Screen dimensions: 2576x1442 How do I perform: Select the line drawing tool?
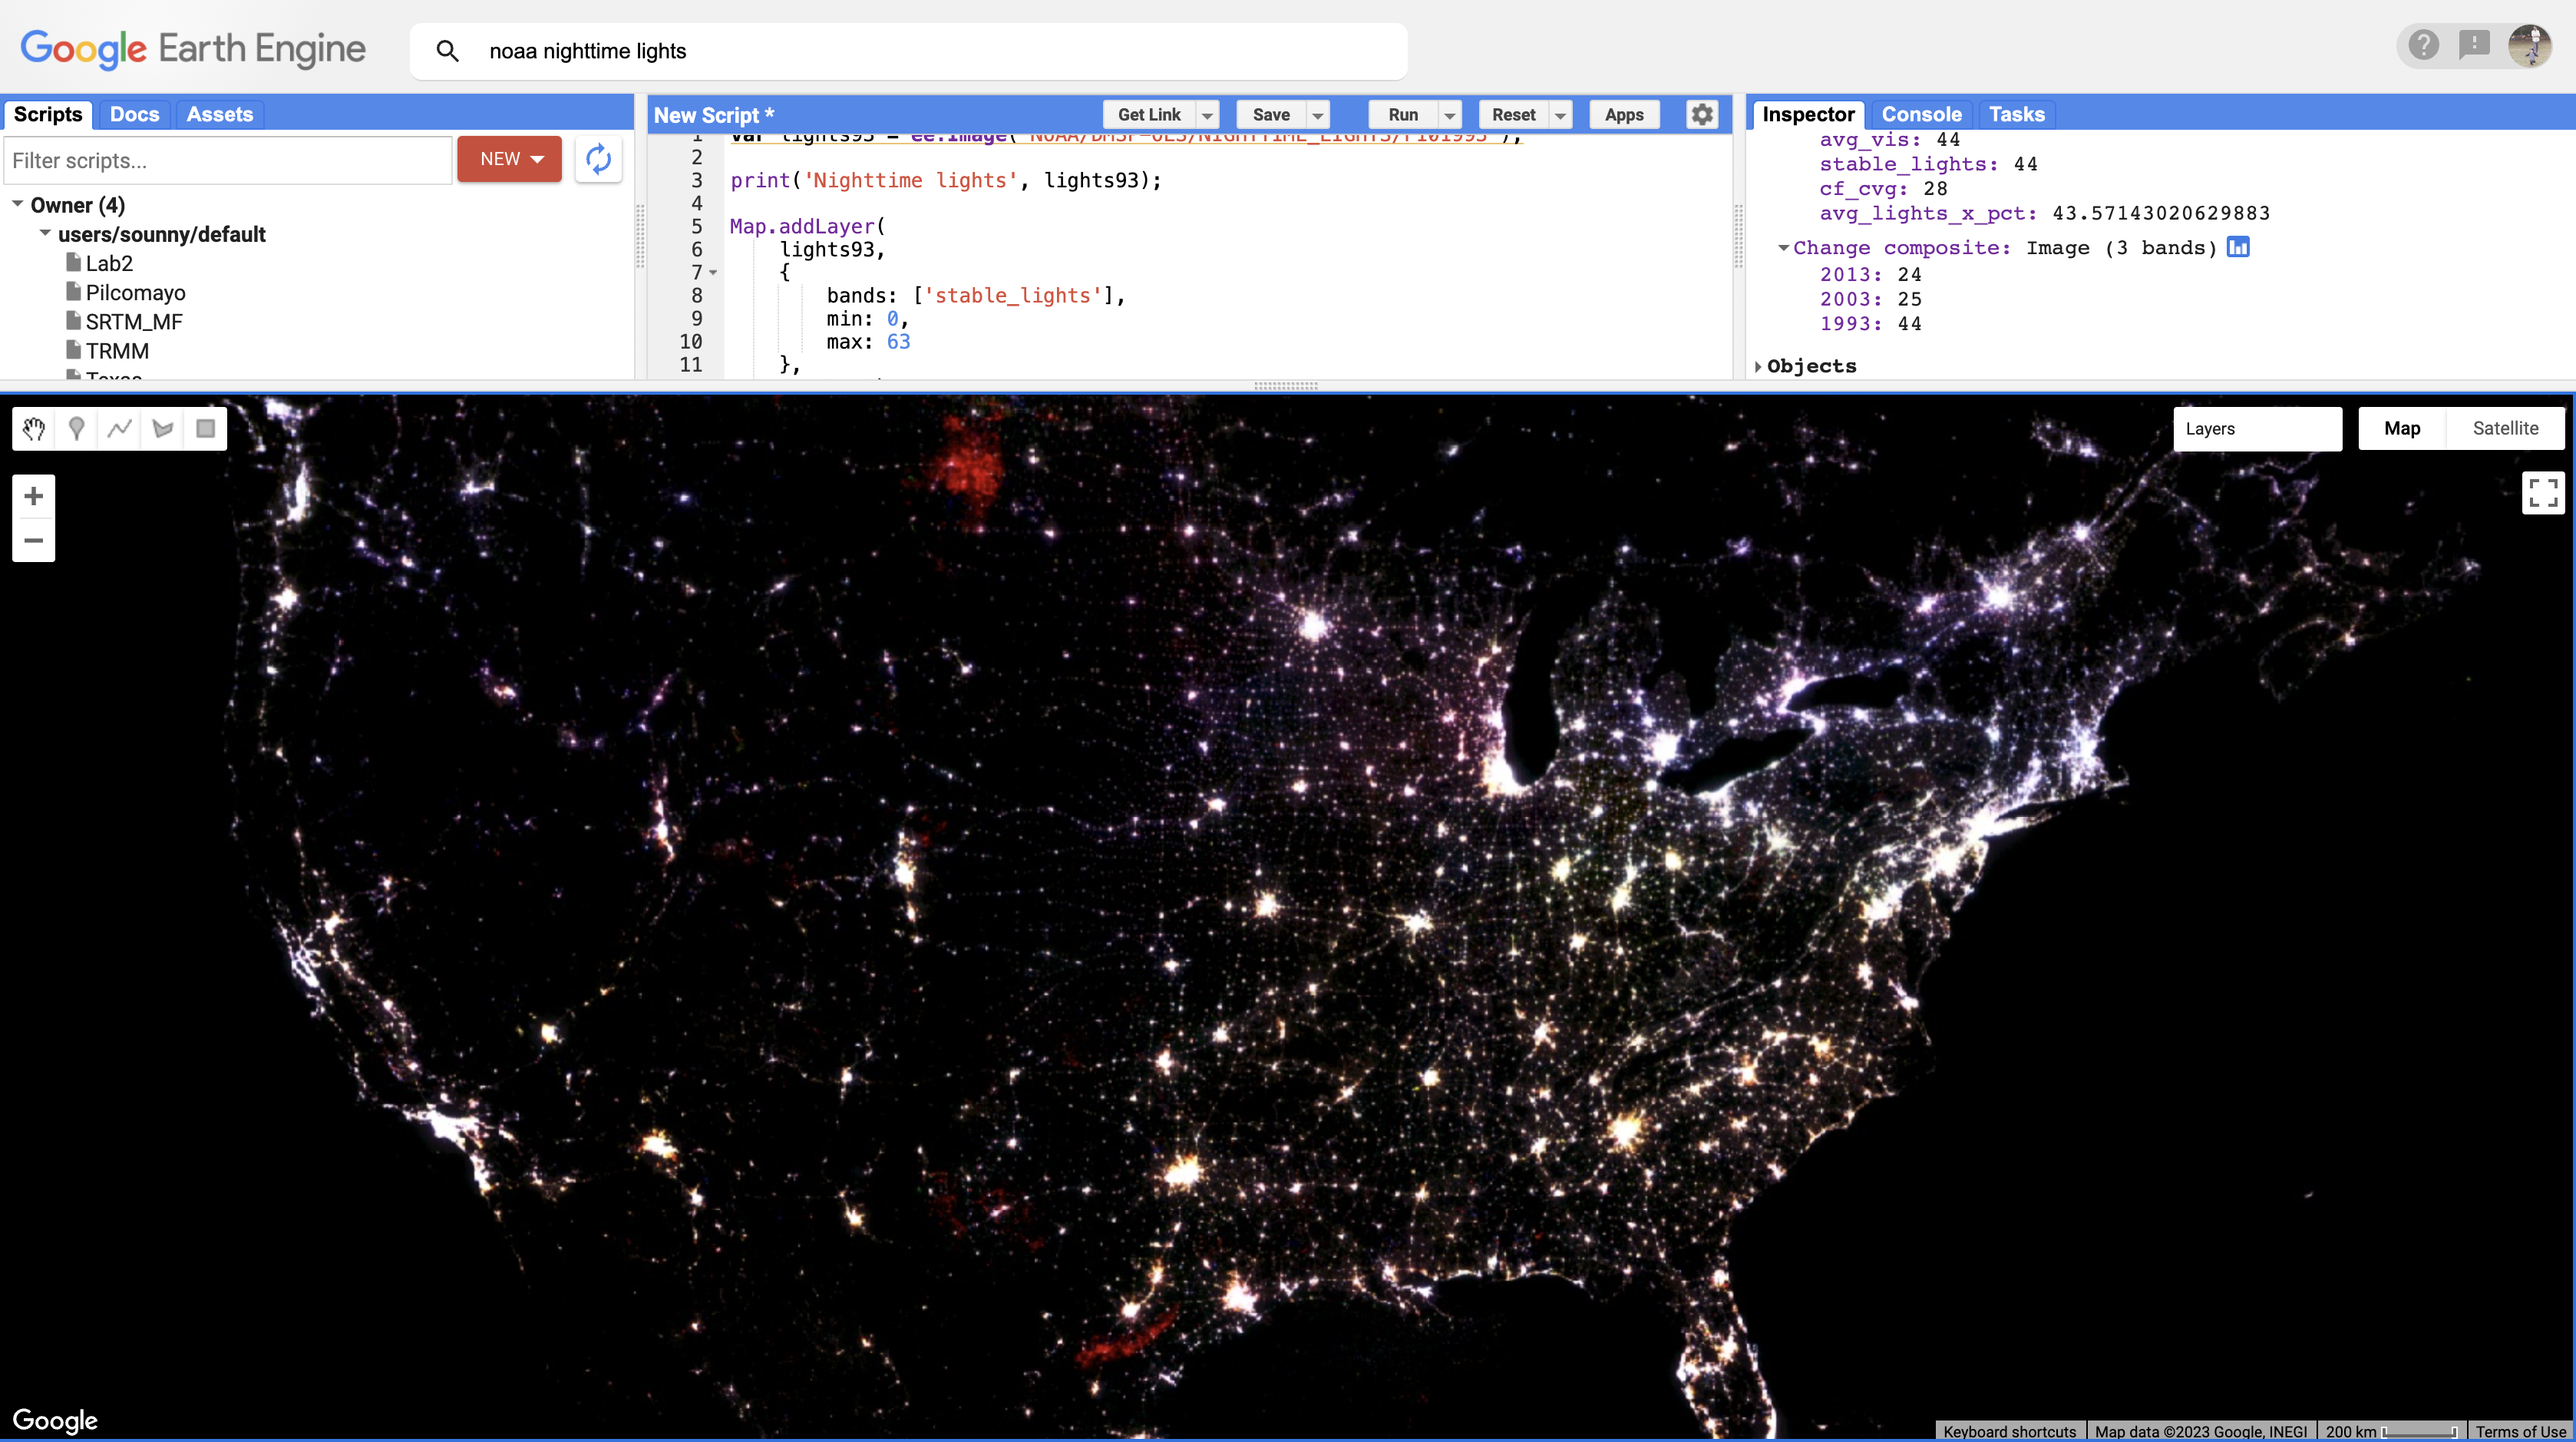coord(119,428)
